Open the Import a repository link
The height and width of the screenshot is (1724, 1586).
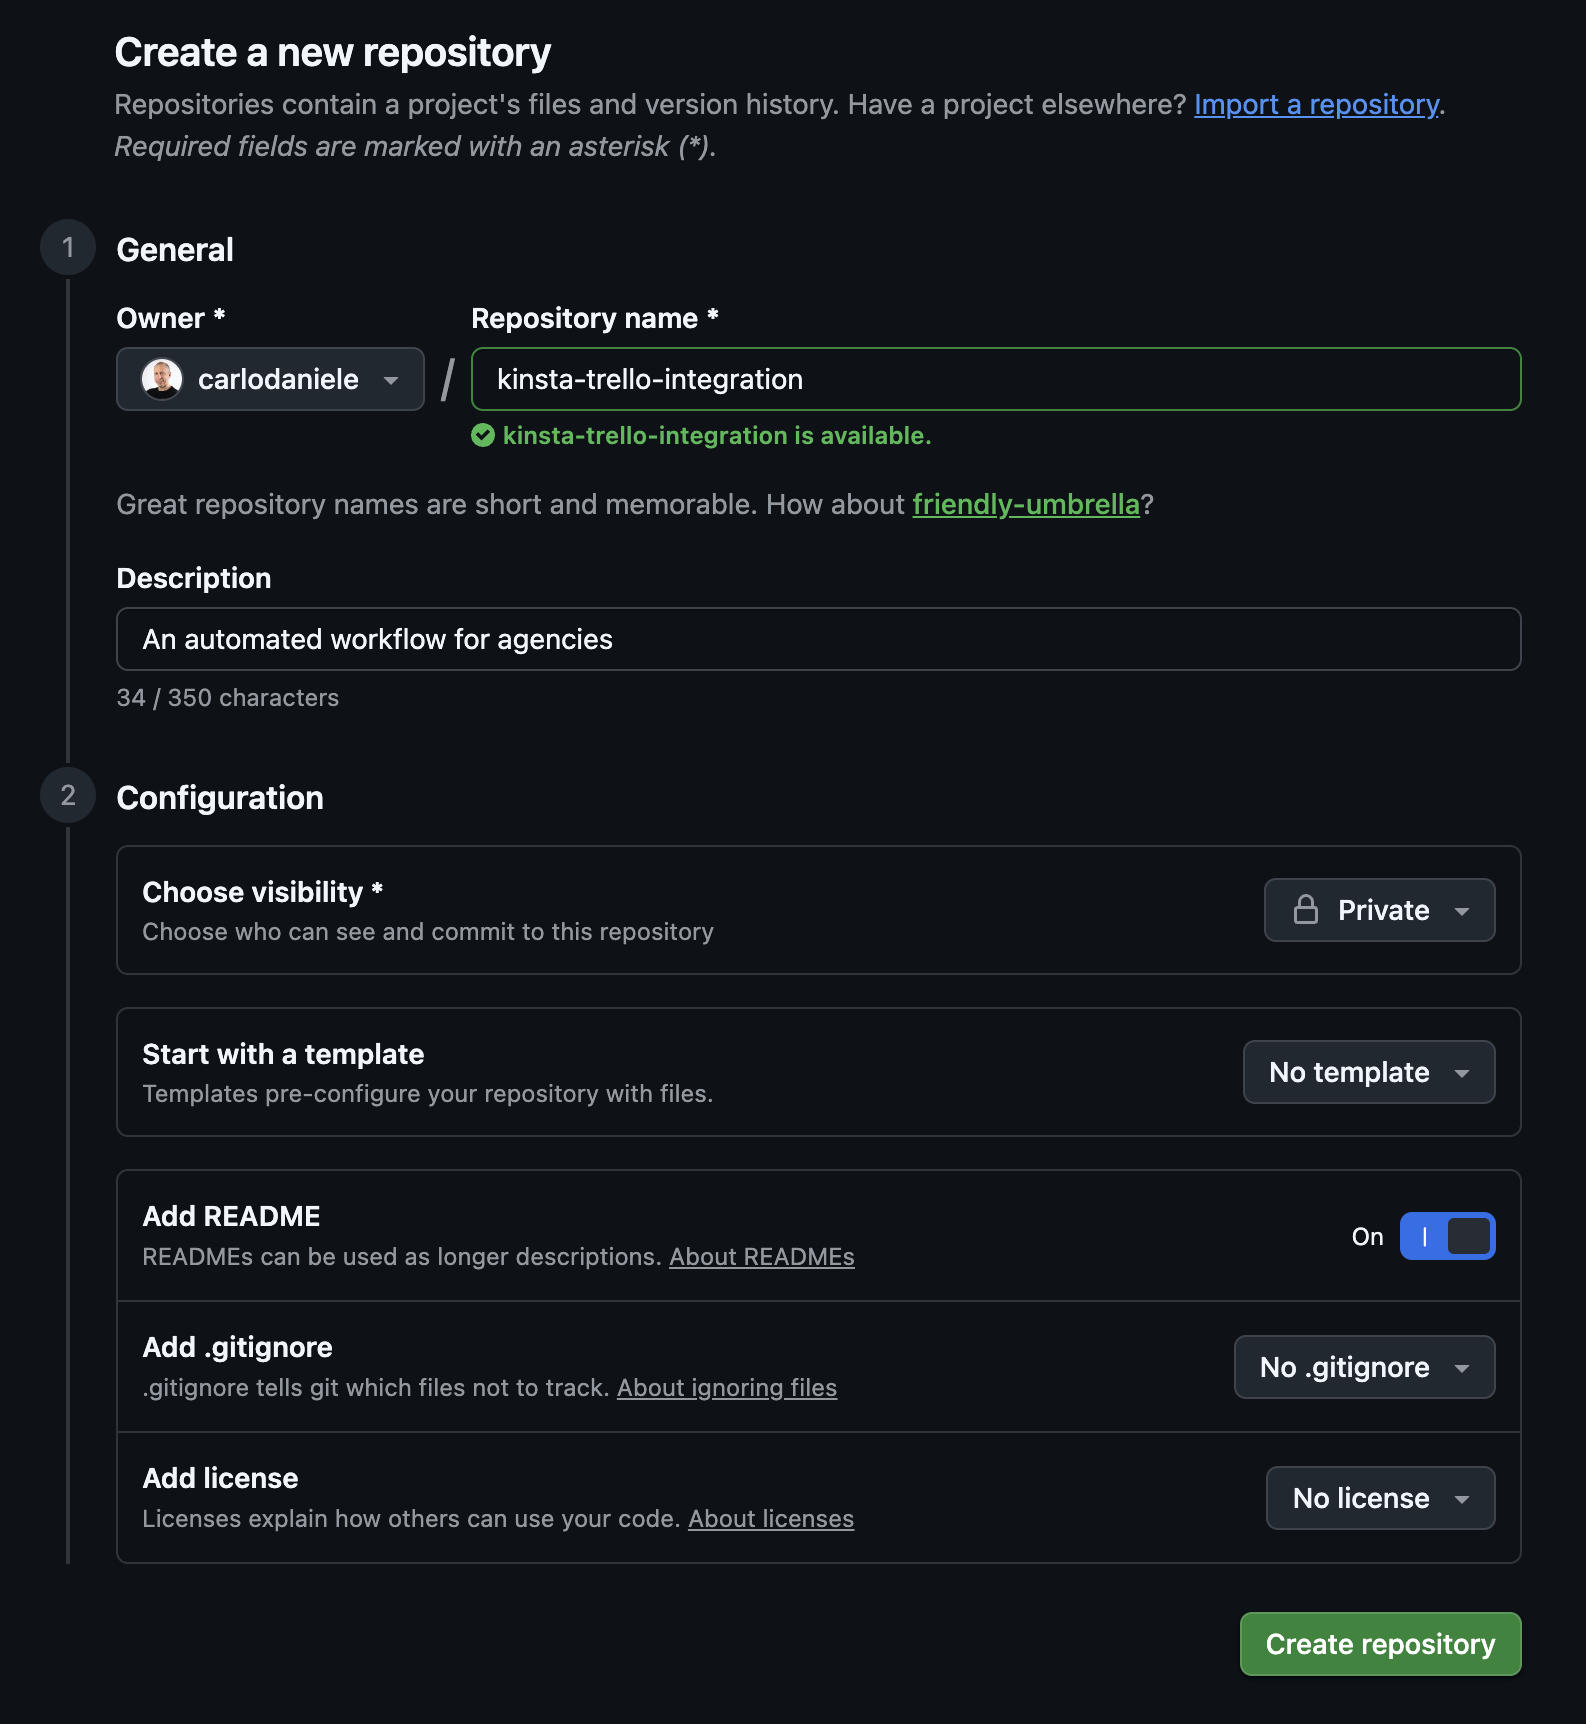[1315, 104]
